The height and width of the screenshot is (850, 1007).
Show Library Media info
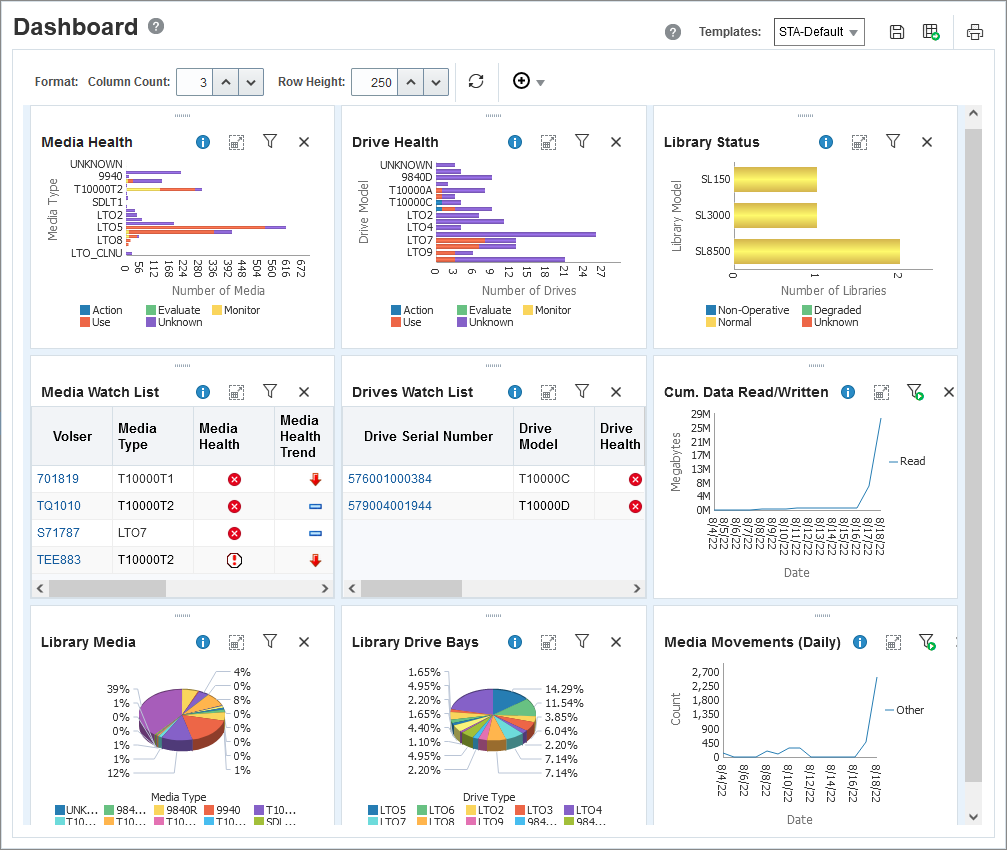203,642
